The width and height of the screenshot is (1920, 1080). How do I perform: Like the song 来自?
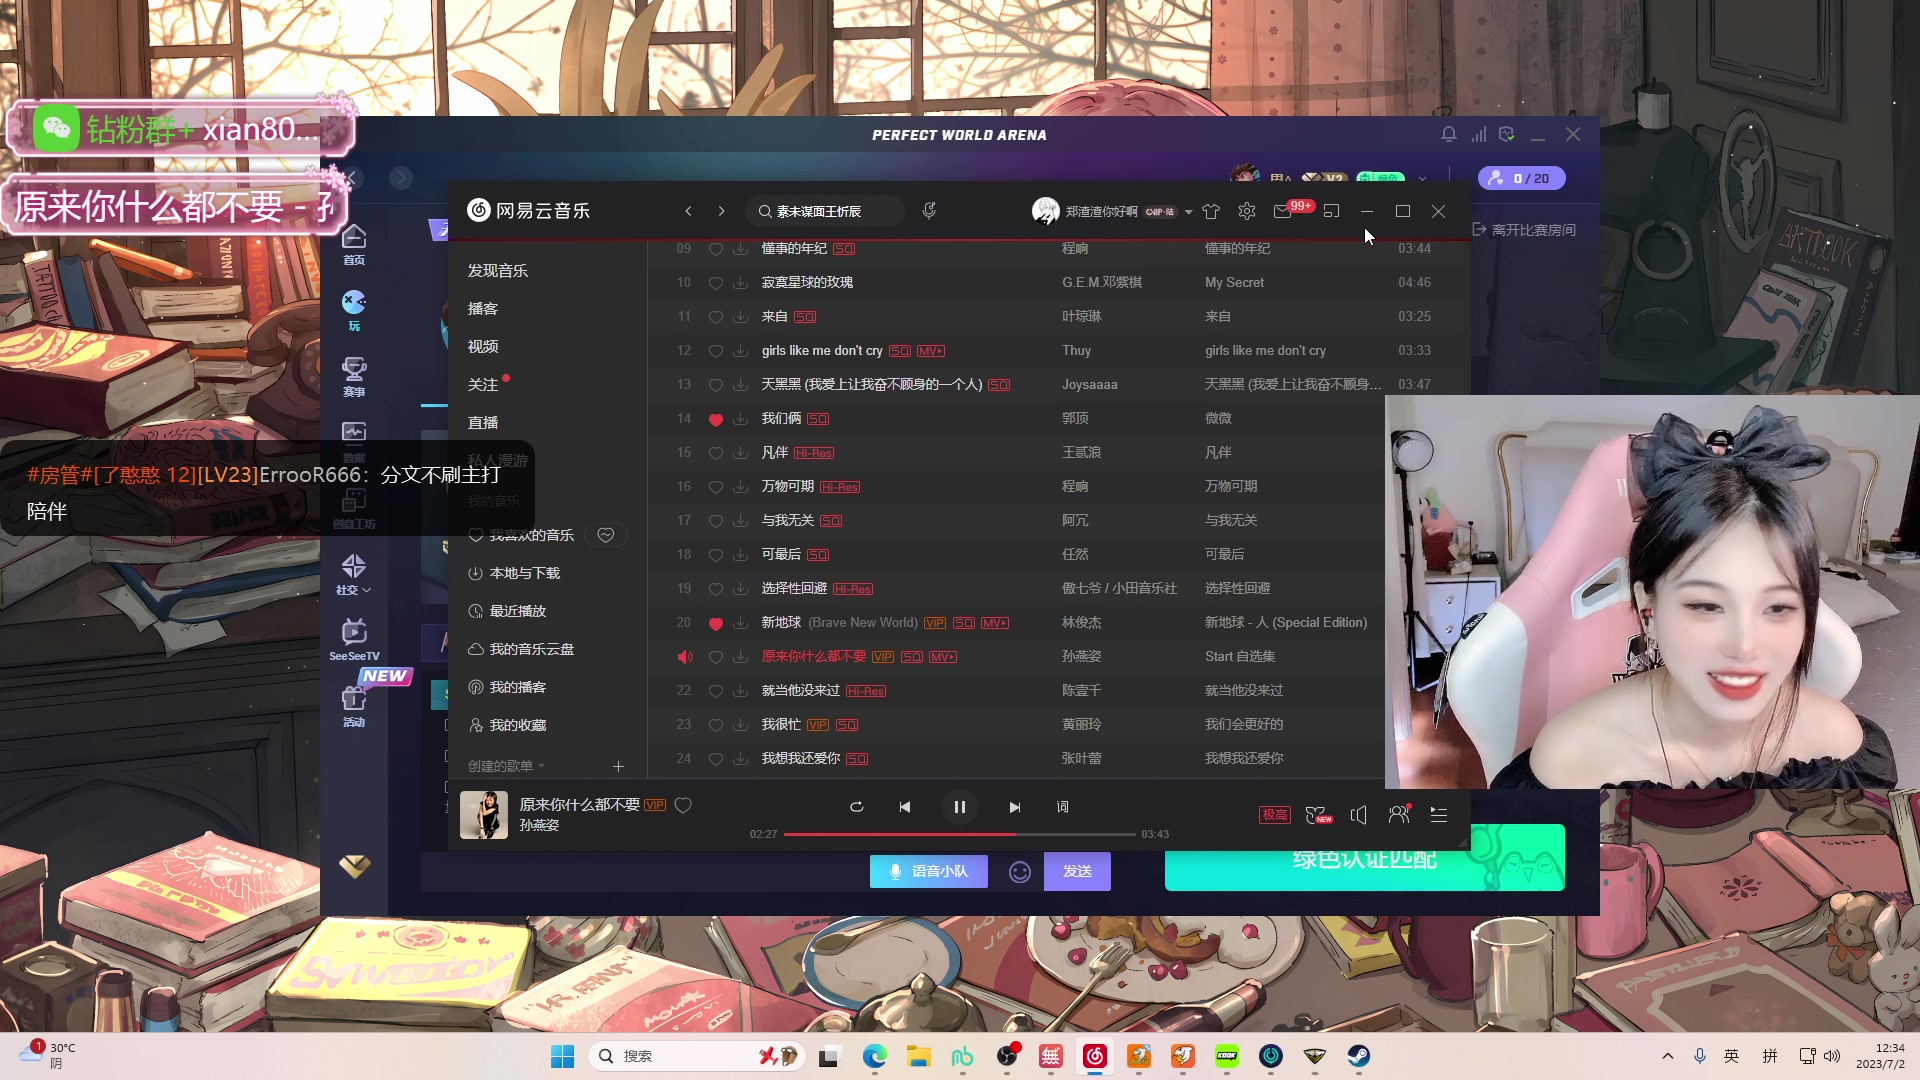(715, 317)
